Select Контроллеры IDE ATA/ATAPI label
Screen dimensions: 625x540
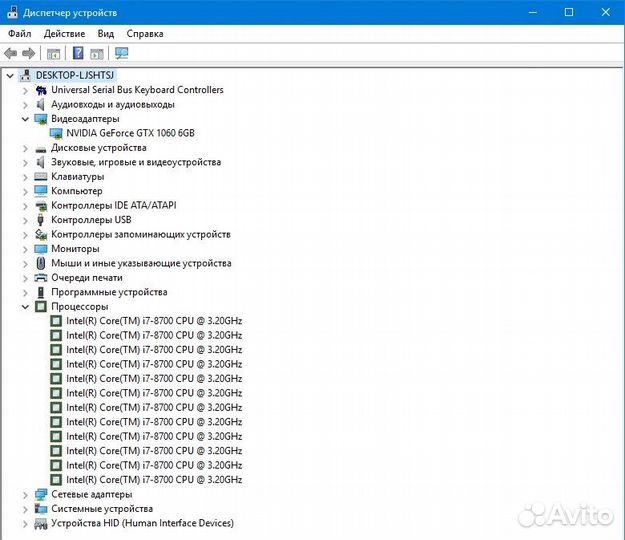coord(114,205)
